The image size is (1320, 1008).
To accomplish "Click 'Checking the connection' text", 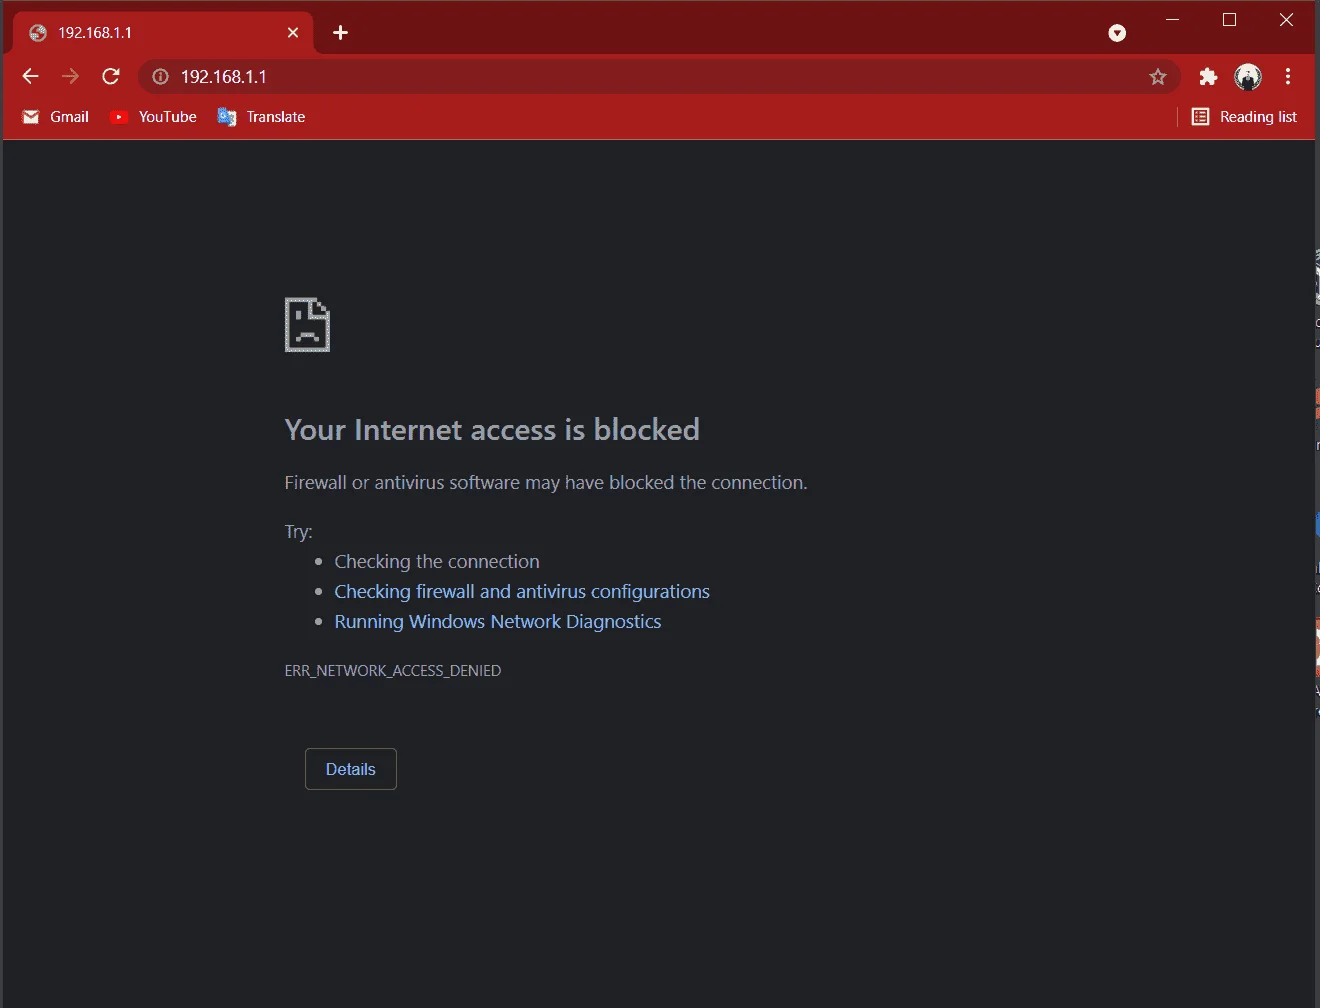I will [x=437, y=561].
